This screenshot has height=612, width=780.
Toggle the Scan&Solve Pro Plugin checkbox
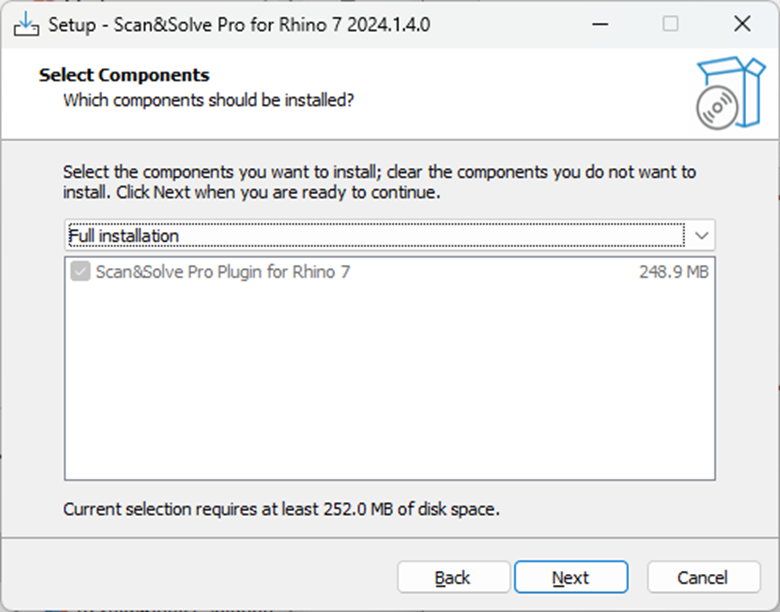80,272
